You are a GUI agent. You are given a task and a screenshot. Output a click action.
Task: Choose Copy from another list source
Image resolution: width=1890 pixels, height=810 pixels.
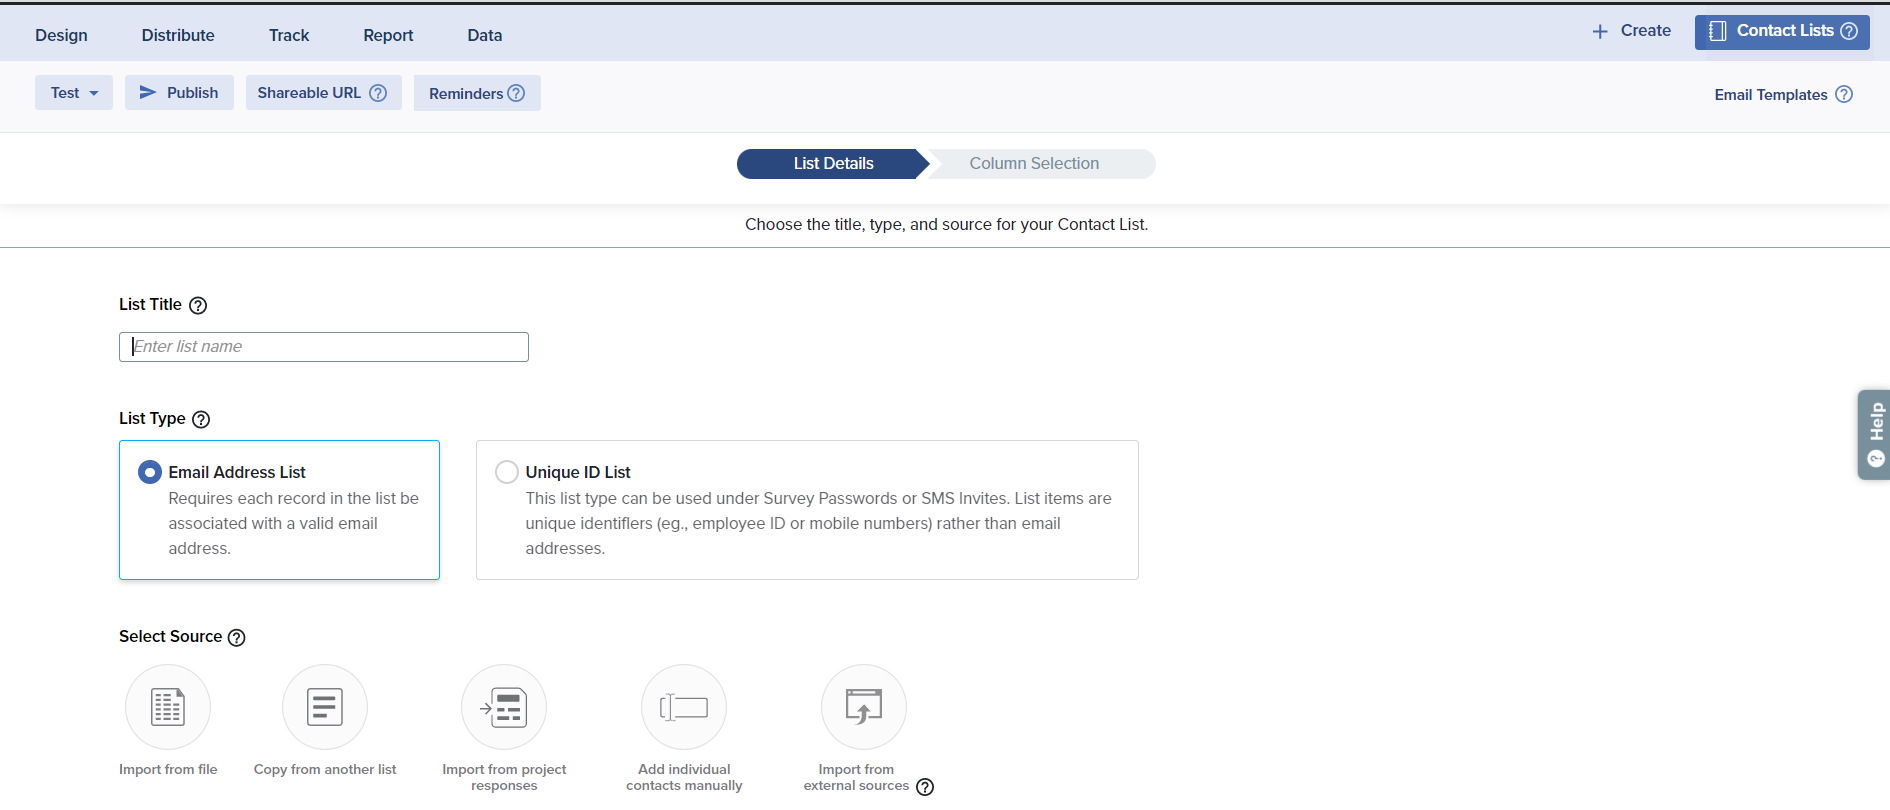tap(325, 707)
